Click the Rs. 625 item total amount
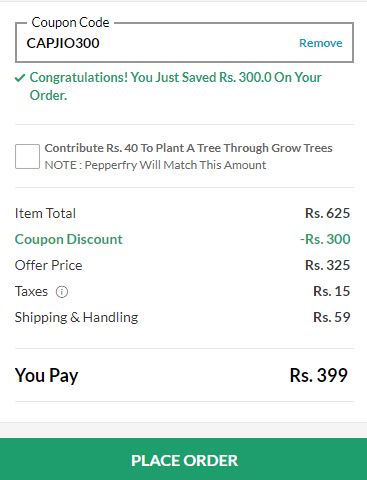 coord(327,213)
